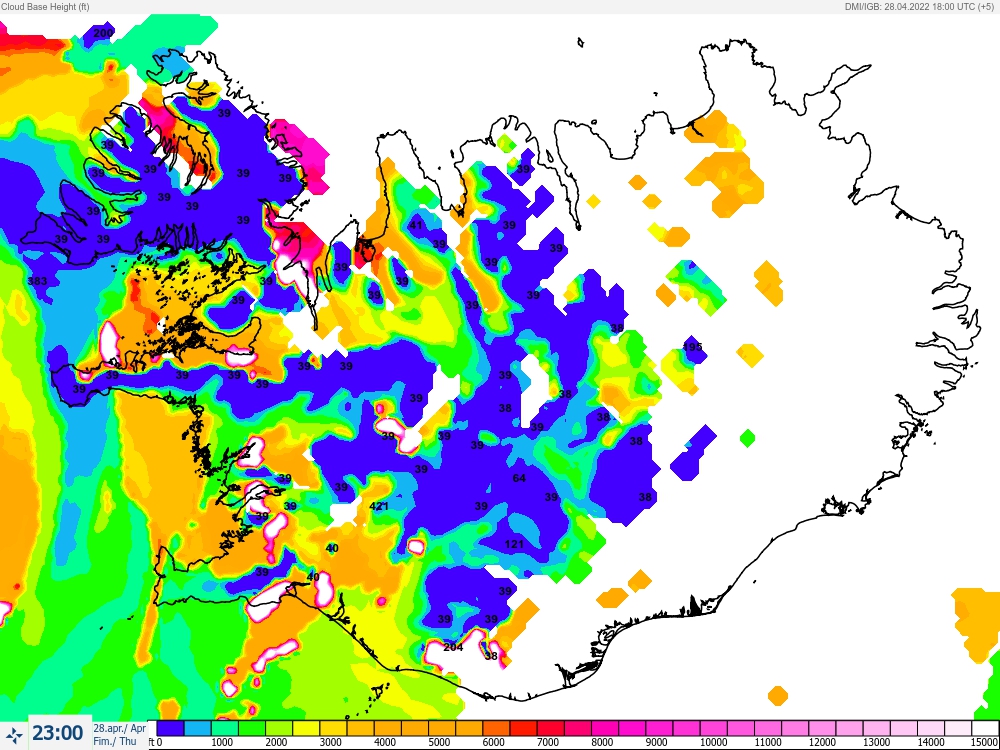
Task: Pick the teal legend swatch at 1000
Action: point(224,728)
